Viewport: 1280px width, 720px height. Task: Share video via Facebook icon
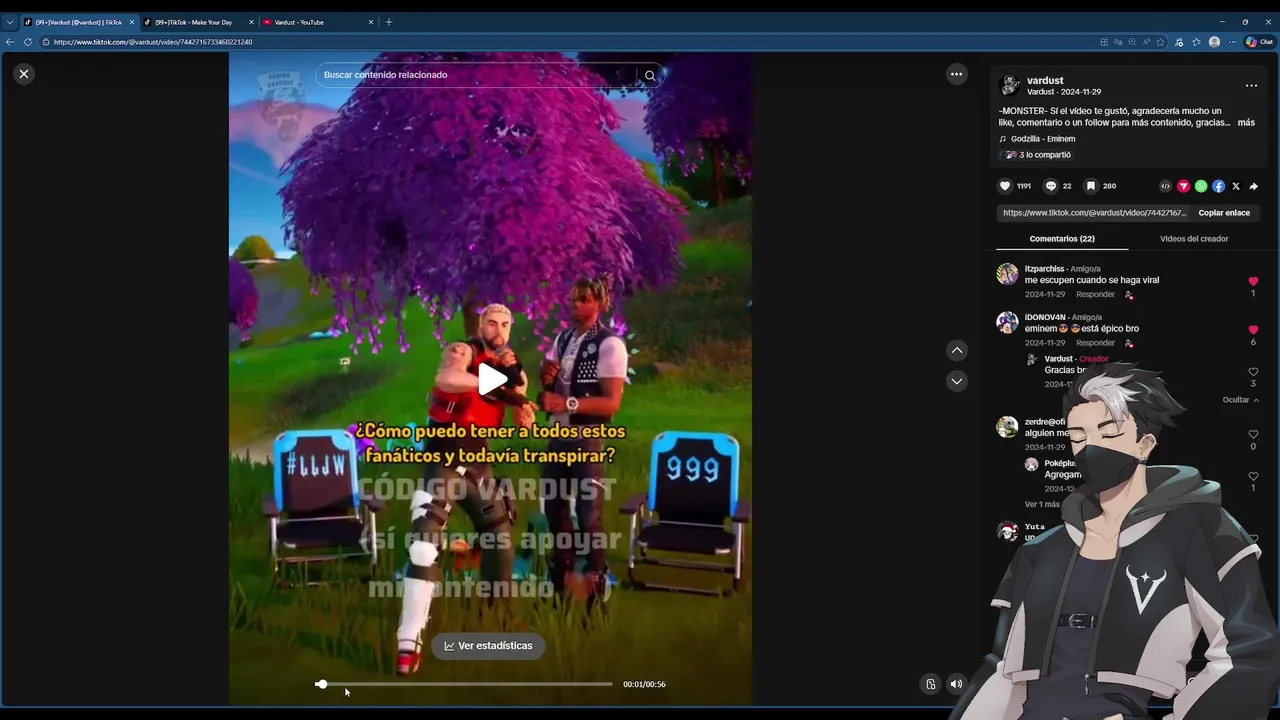coord(1218,186)
